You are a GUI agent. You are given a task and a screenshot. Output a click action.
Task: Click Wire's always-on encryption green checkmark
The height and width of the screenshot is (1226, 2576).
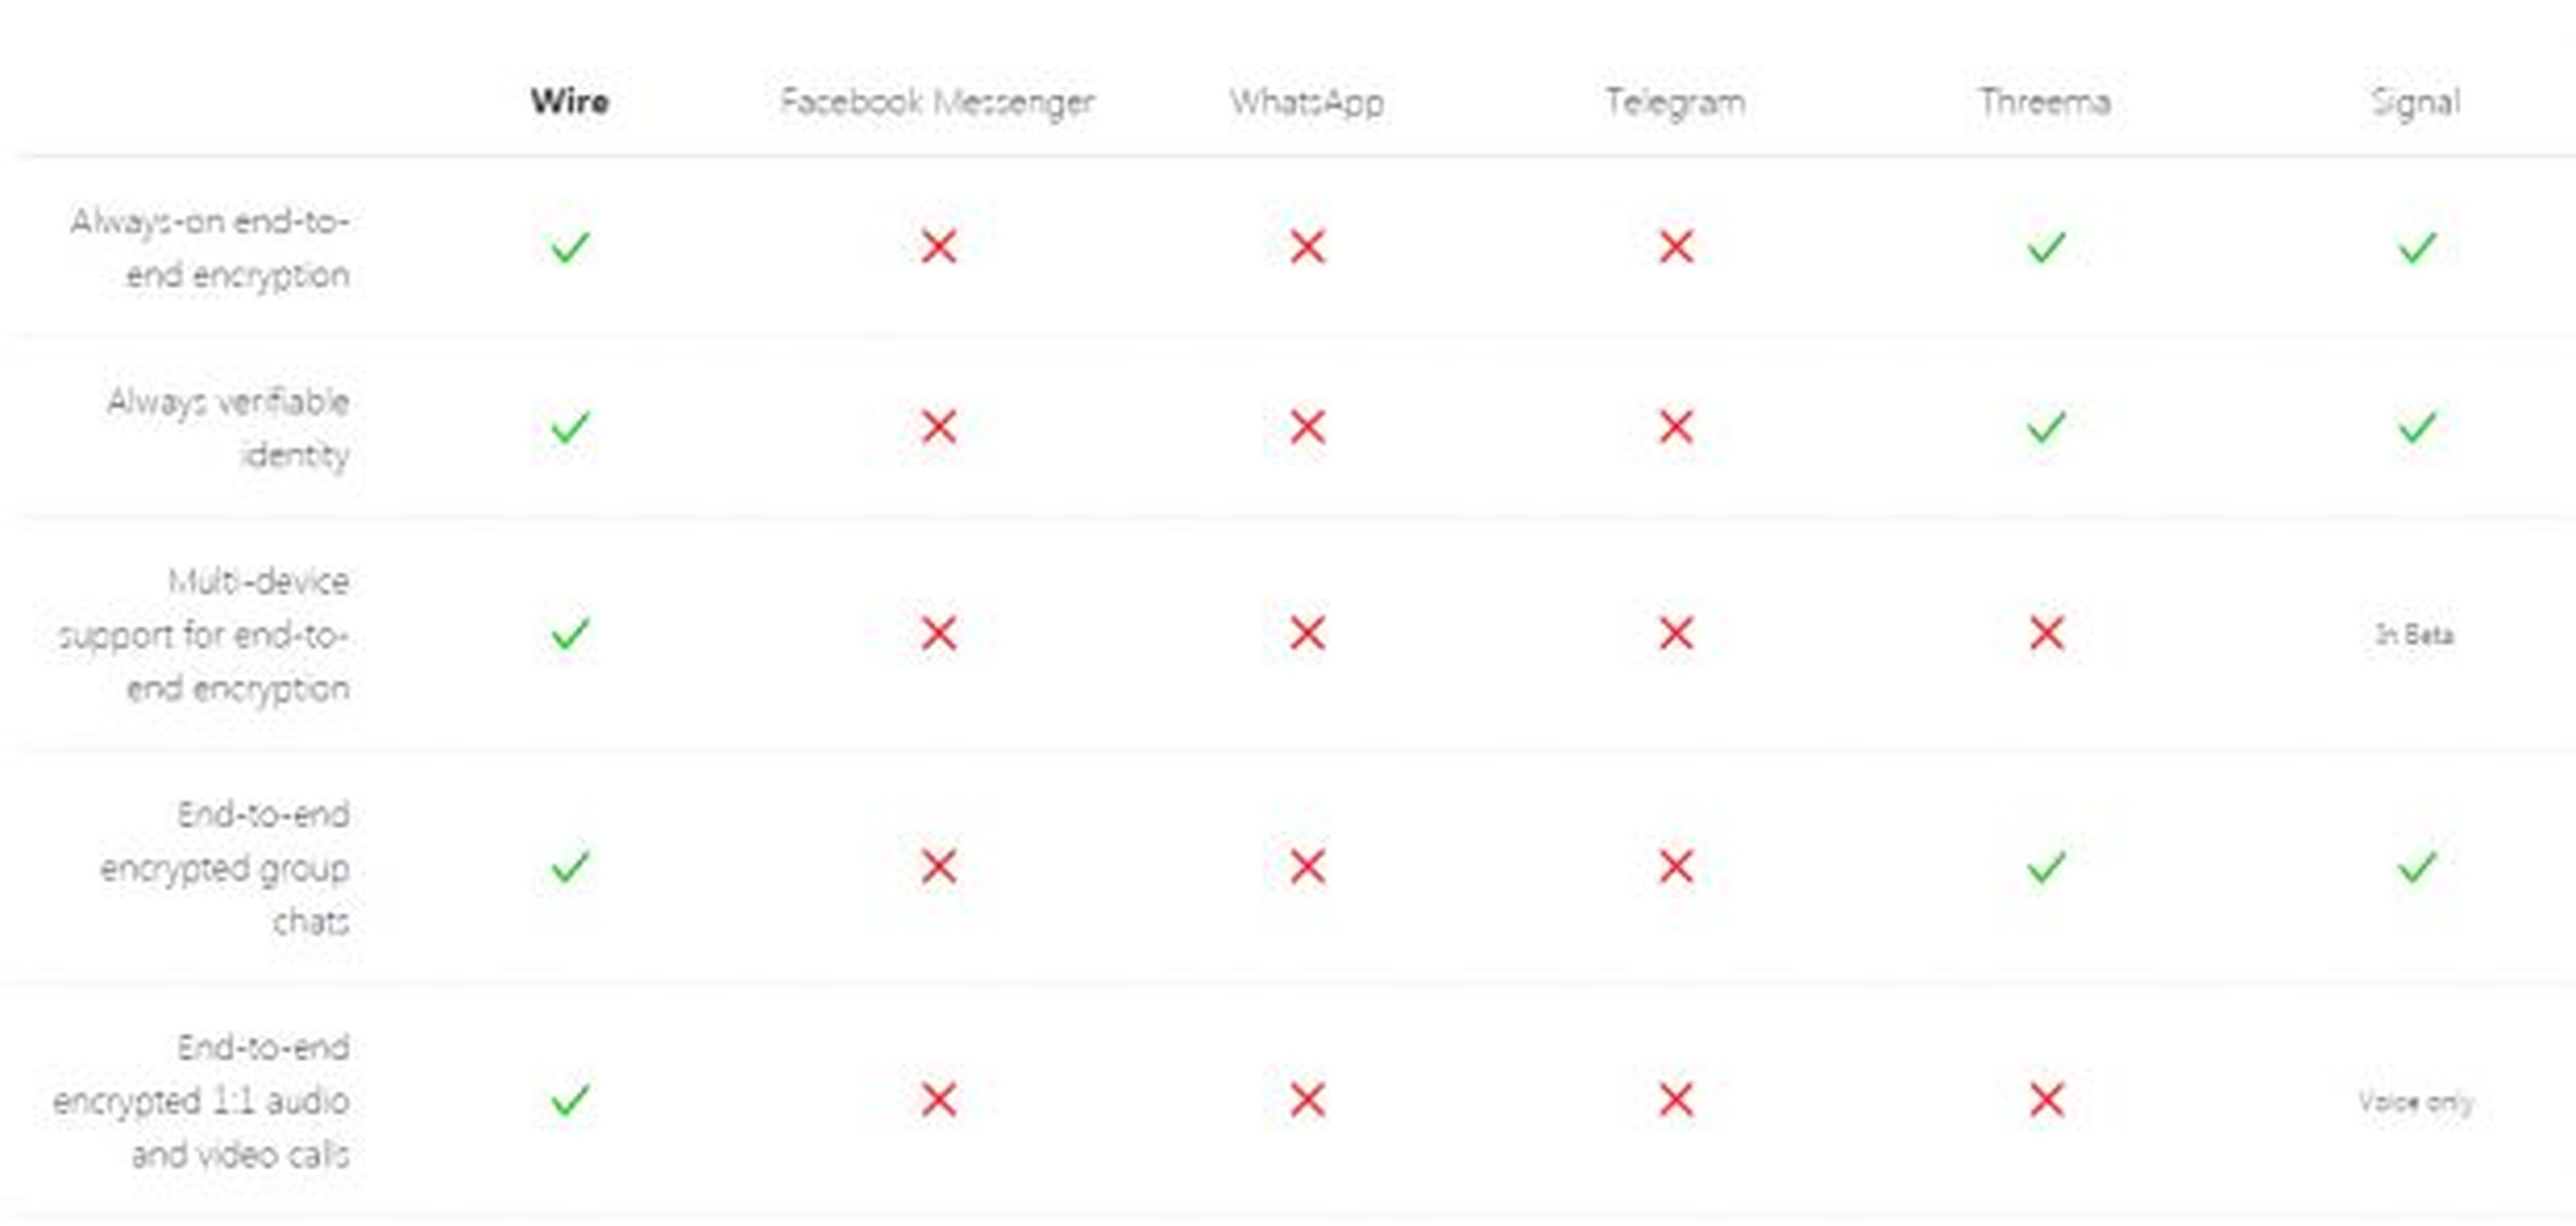tap(570, 246)
